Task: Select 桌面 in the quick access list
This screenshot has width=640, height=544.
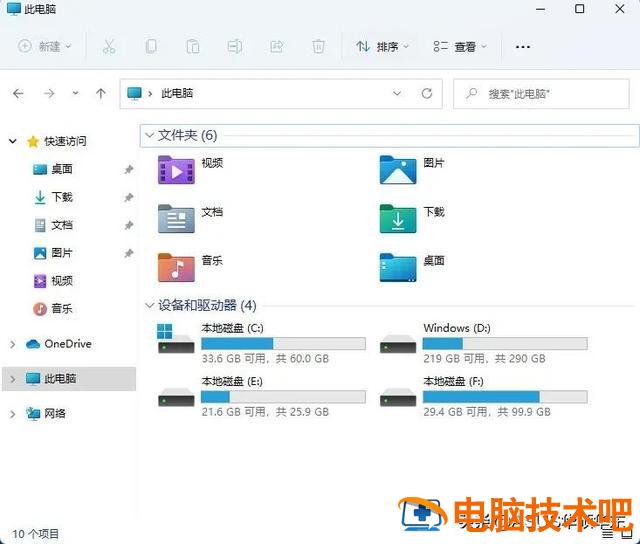Action: (x=62, y=169)
